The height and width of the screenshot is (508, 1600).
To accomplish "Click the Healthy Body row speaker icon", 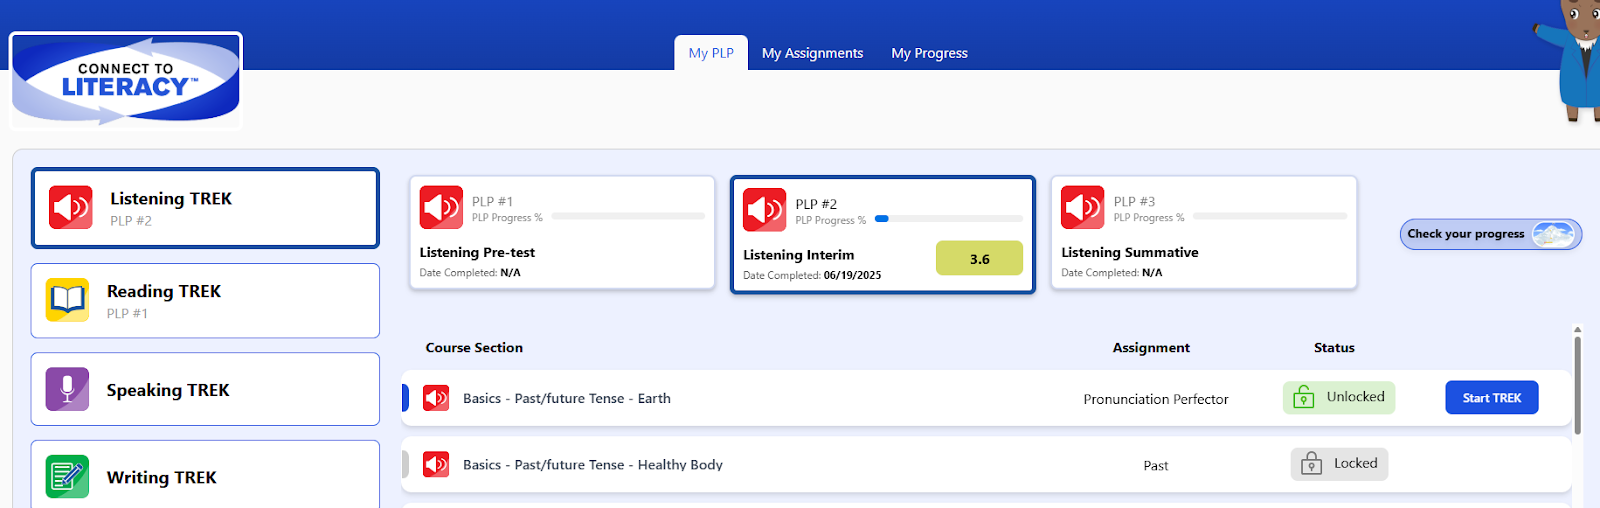I will [x=436, y=464].
